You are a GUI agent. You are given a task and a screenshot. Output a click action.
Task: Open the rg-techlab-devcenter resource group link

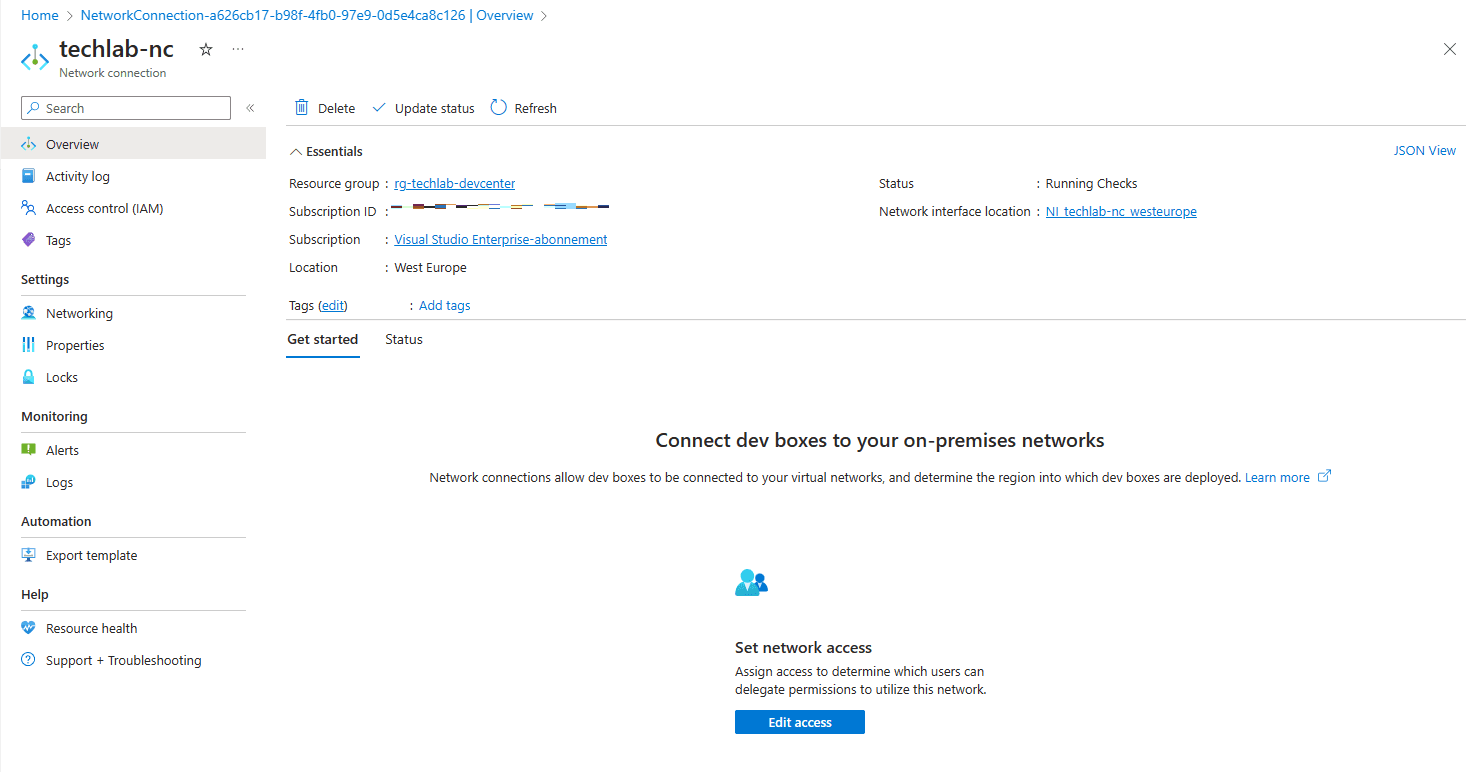[455, 184]
